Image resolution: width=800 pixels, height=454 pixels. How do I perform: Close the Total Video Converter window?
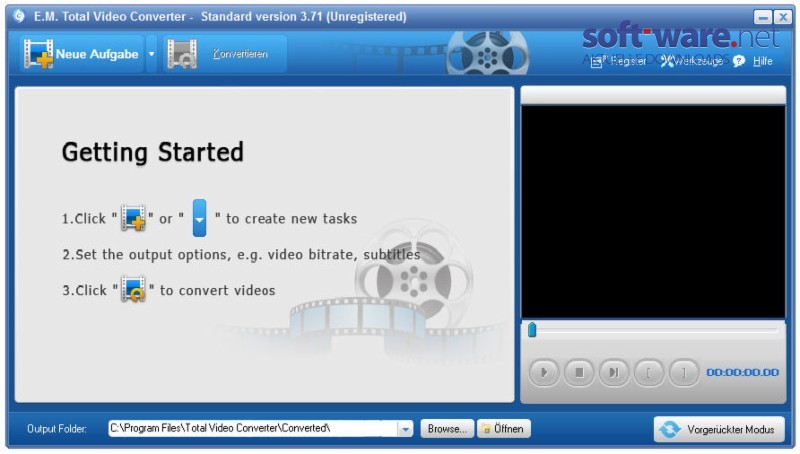click(x=783, y=17)
